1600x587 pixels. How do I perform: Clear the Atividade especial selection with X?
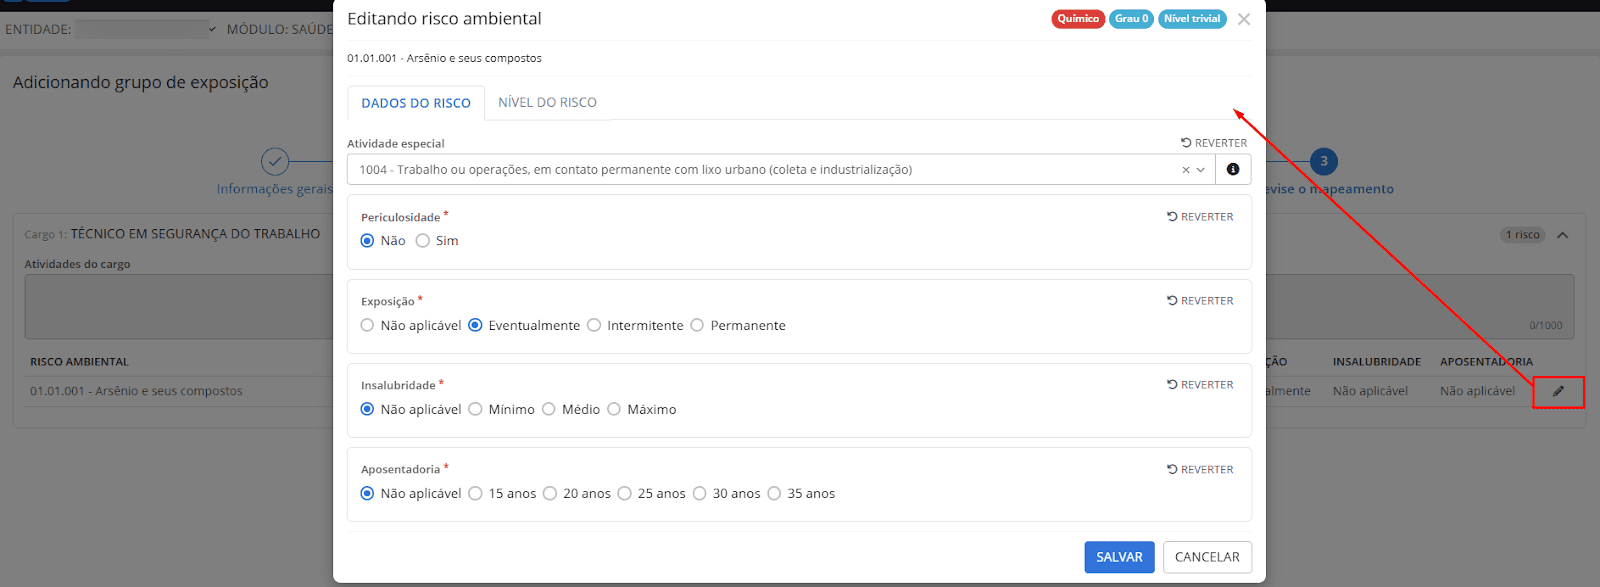tap(1186, 170)
